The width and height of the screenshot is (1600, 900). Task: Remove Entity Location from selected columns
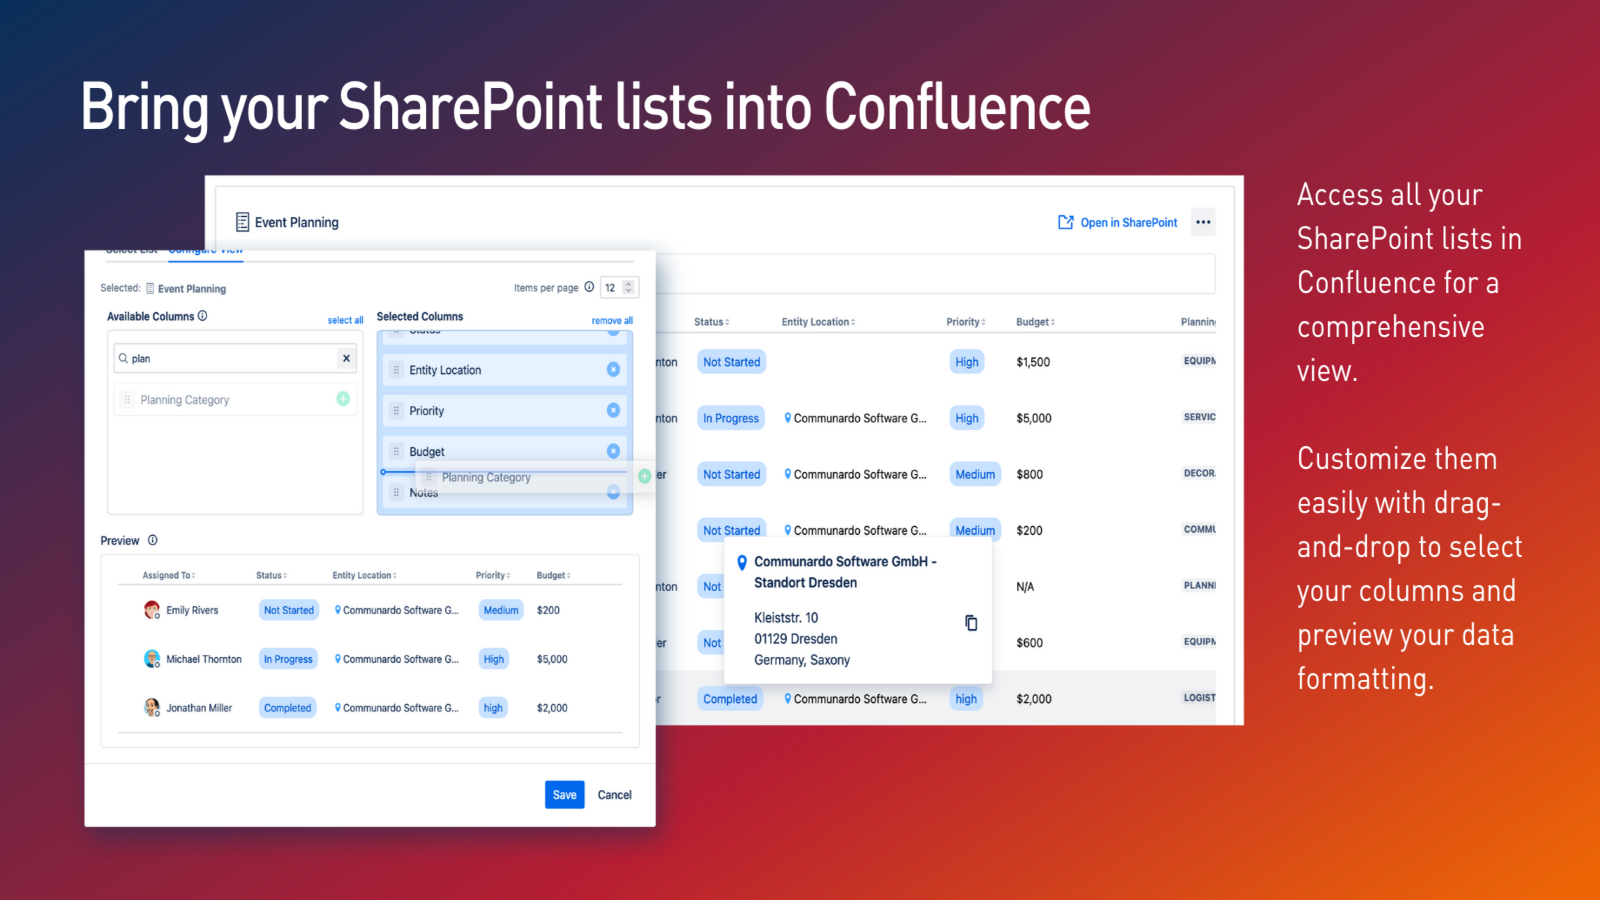[613, 370]
